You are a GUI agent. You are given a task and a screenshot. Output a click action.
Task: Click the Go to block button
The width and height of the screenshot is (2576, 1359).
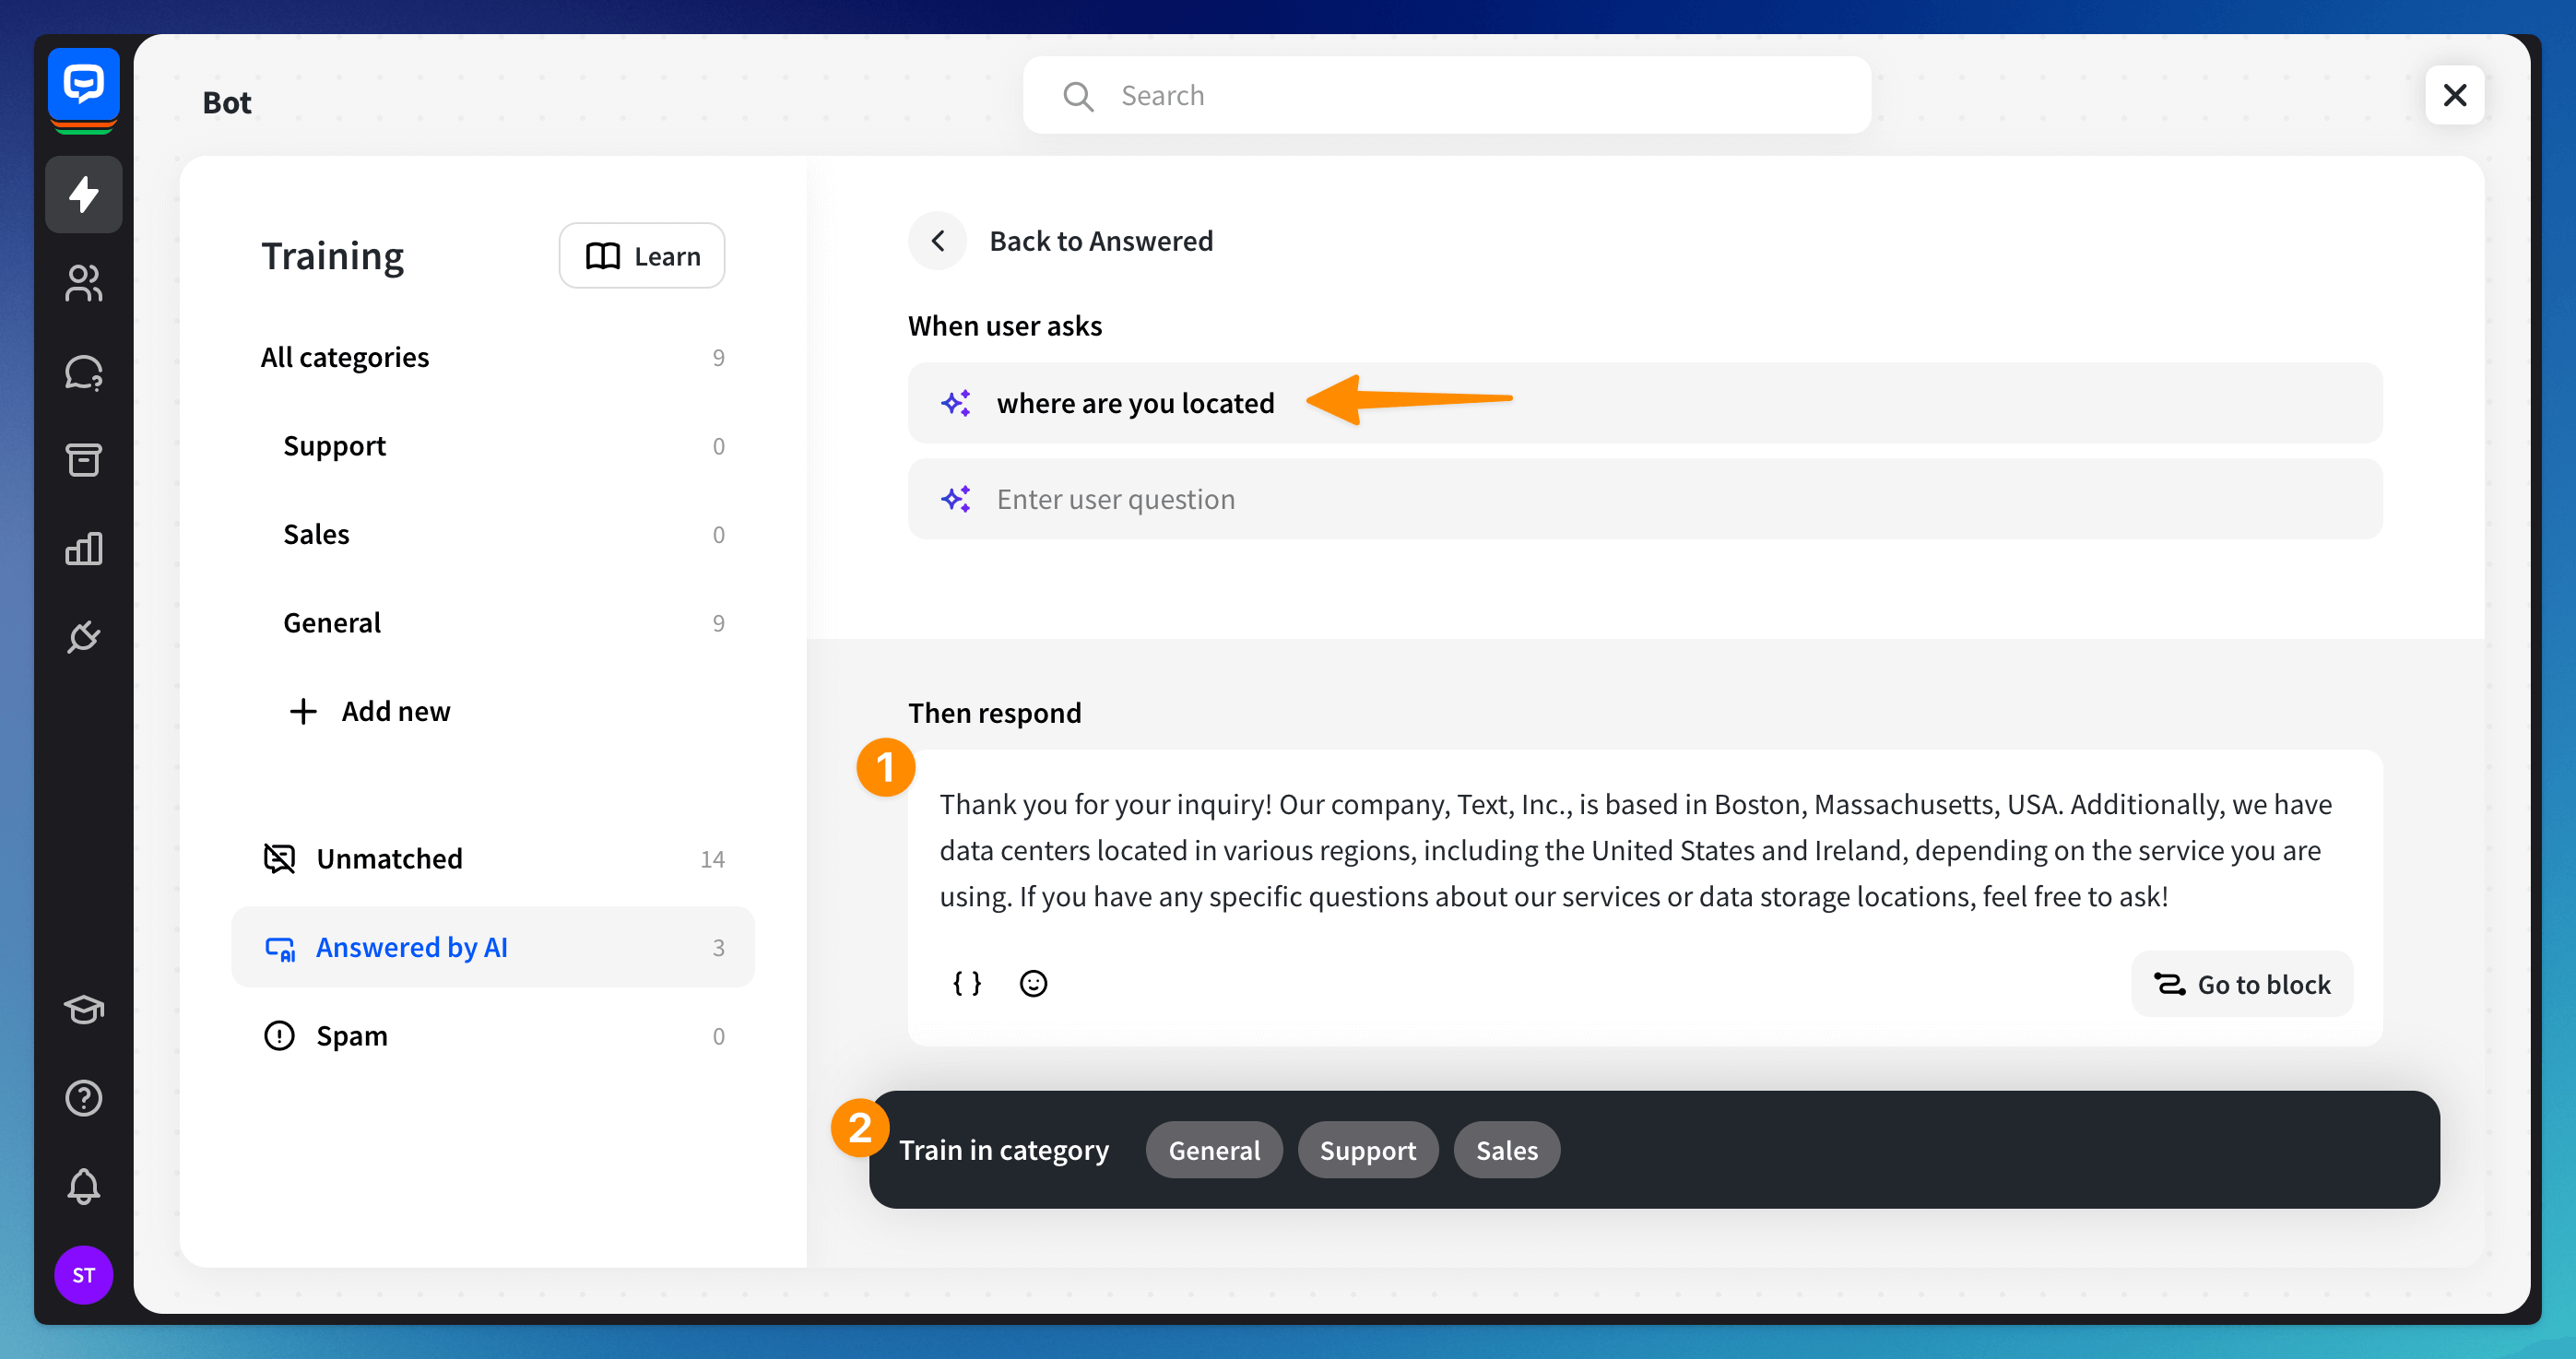[2241, 984]
